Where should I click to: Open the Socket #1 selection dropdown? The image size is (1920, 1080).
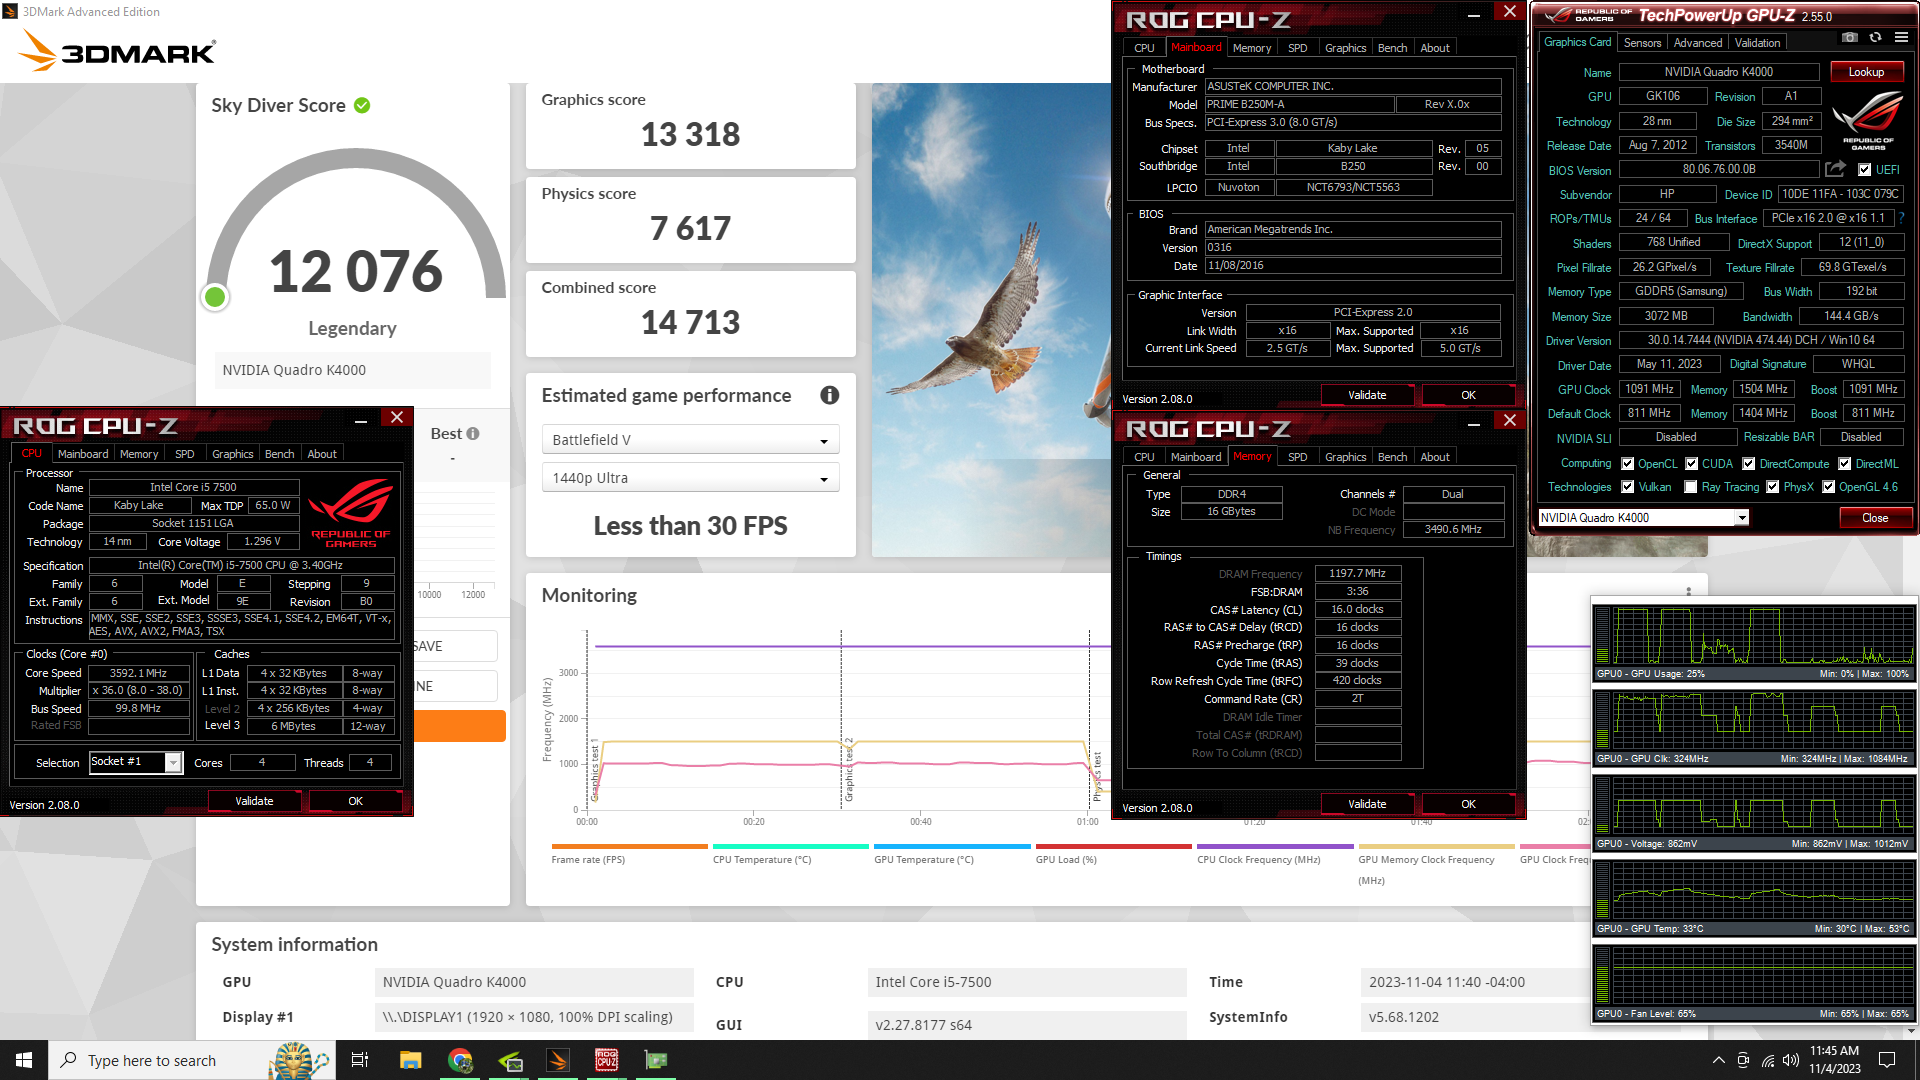(136, 762)
